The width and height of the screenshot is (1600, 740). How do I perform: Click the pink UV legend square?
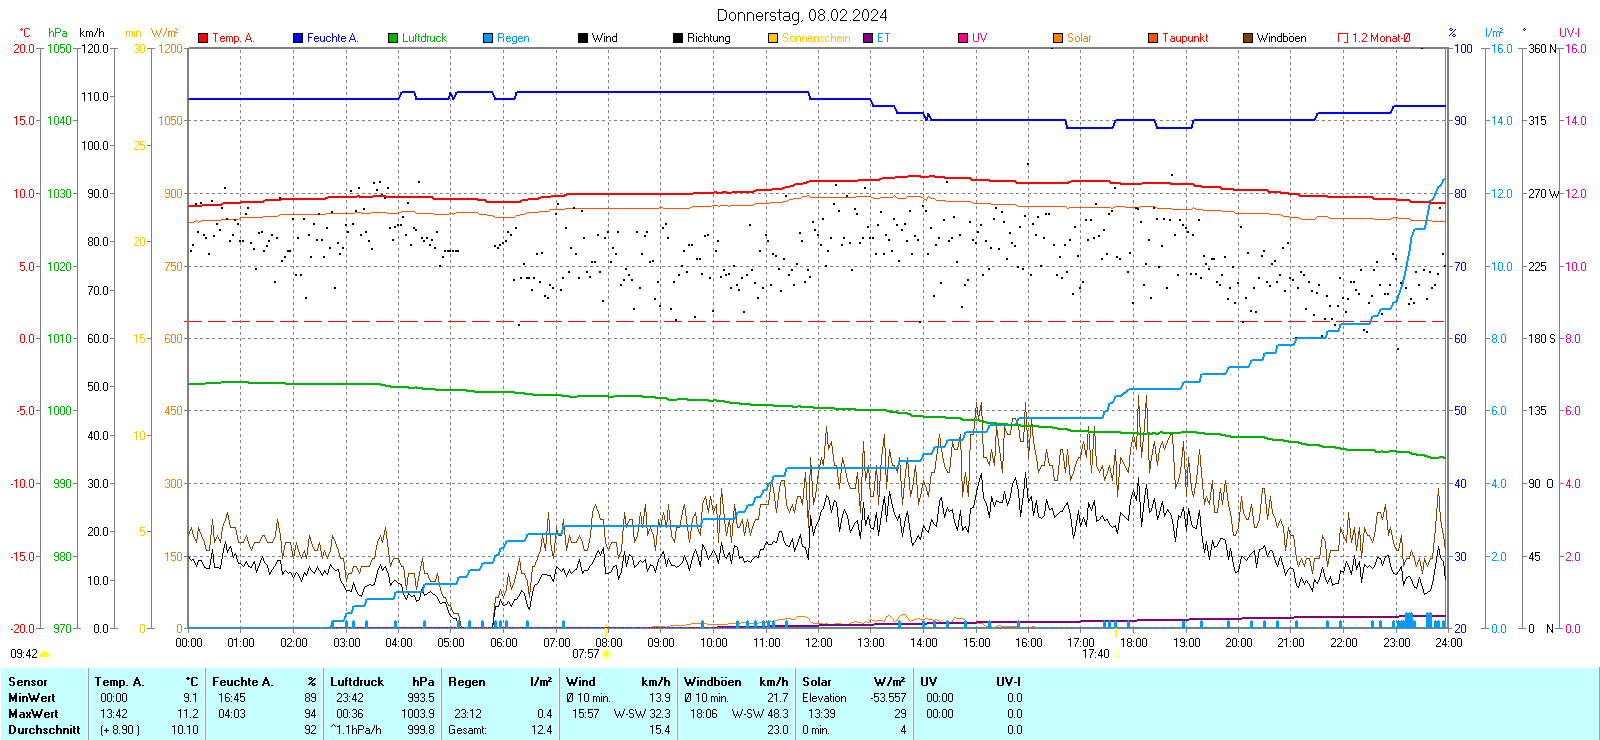point(963,38)
